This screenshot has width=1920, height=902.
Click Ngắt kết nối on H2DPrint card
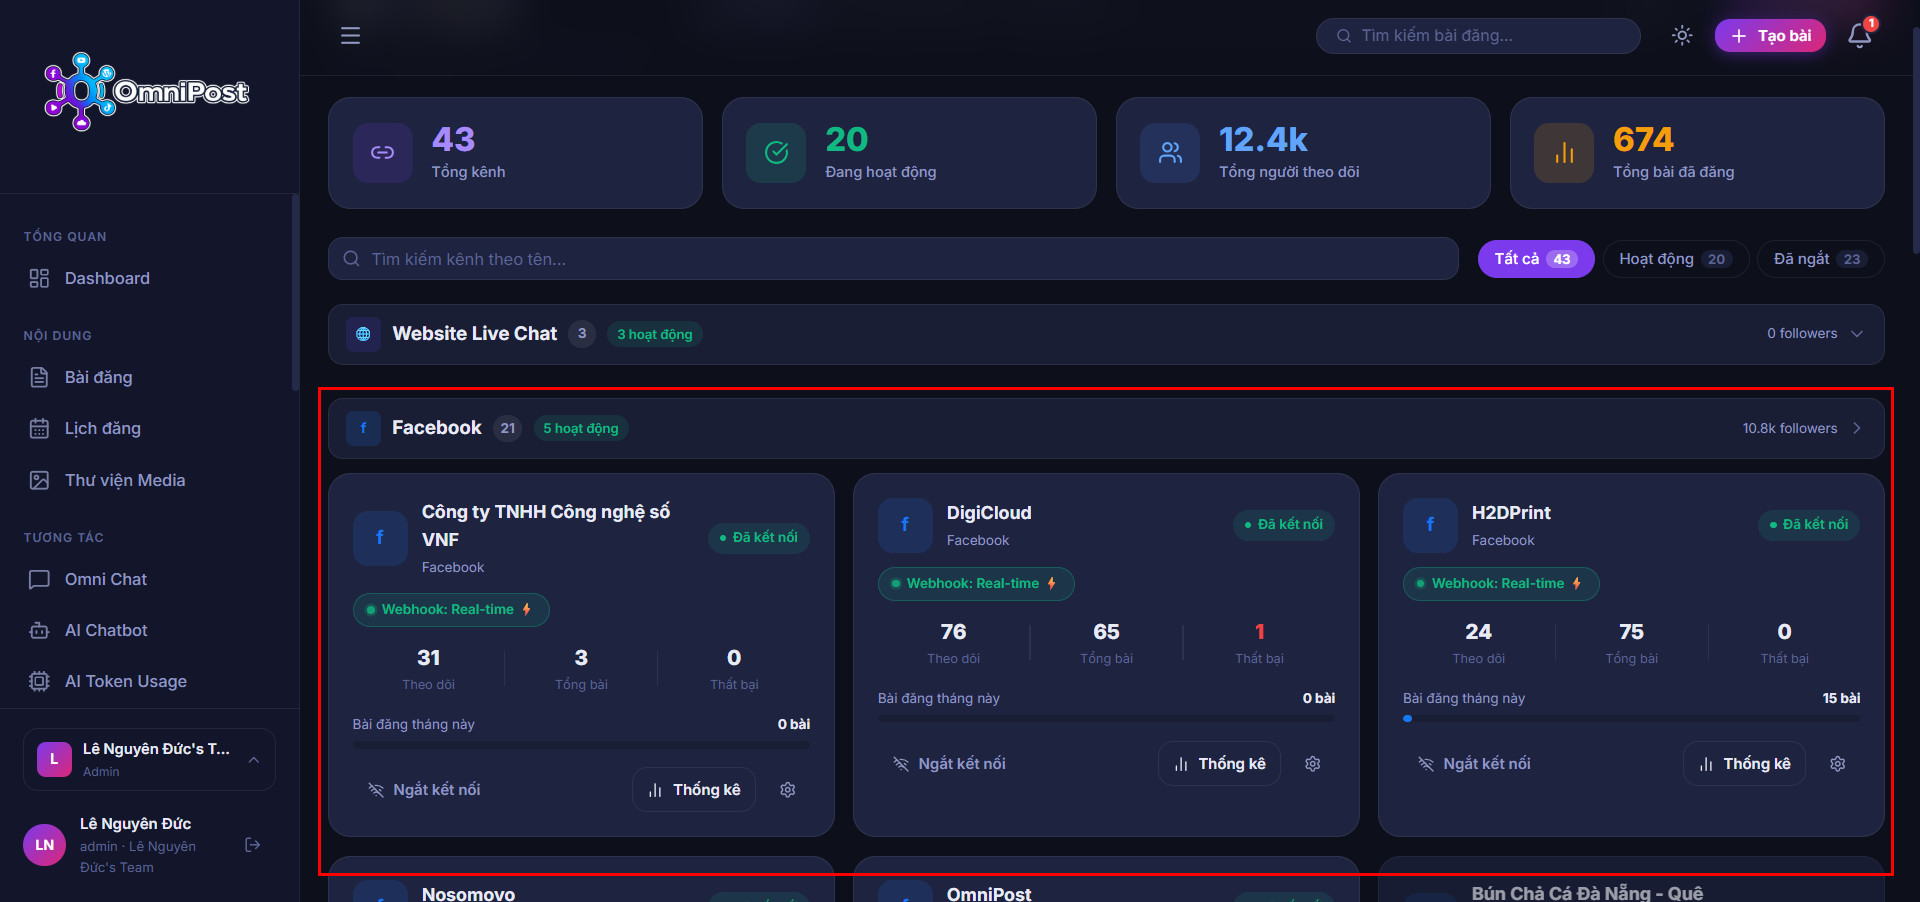point(1474,764)
